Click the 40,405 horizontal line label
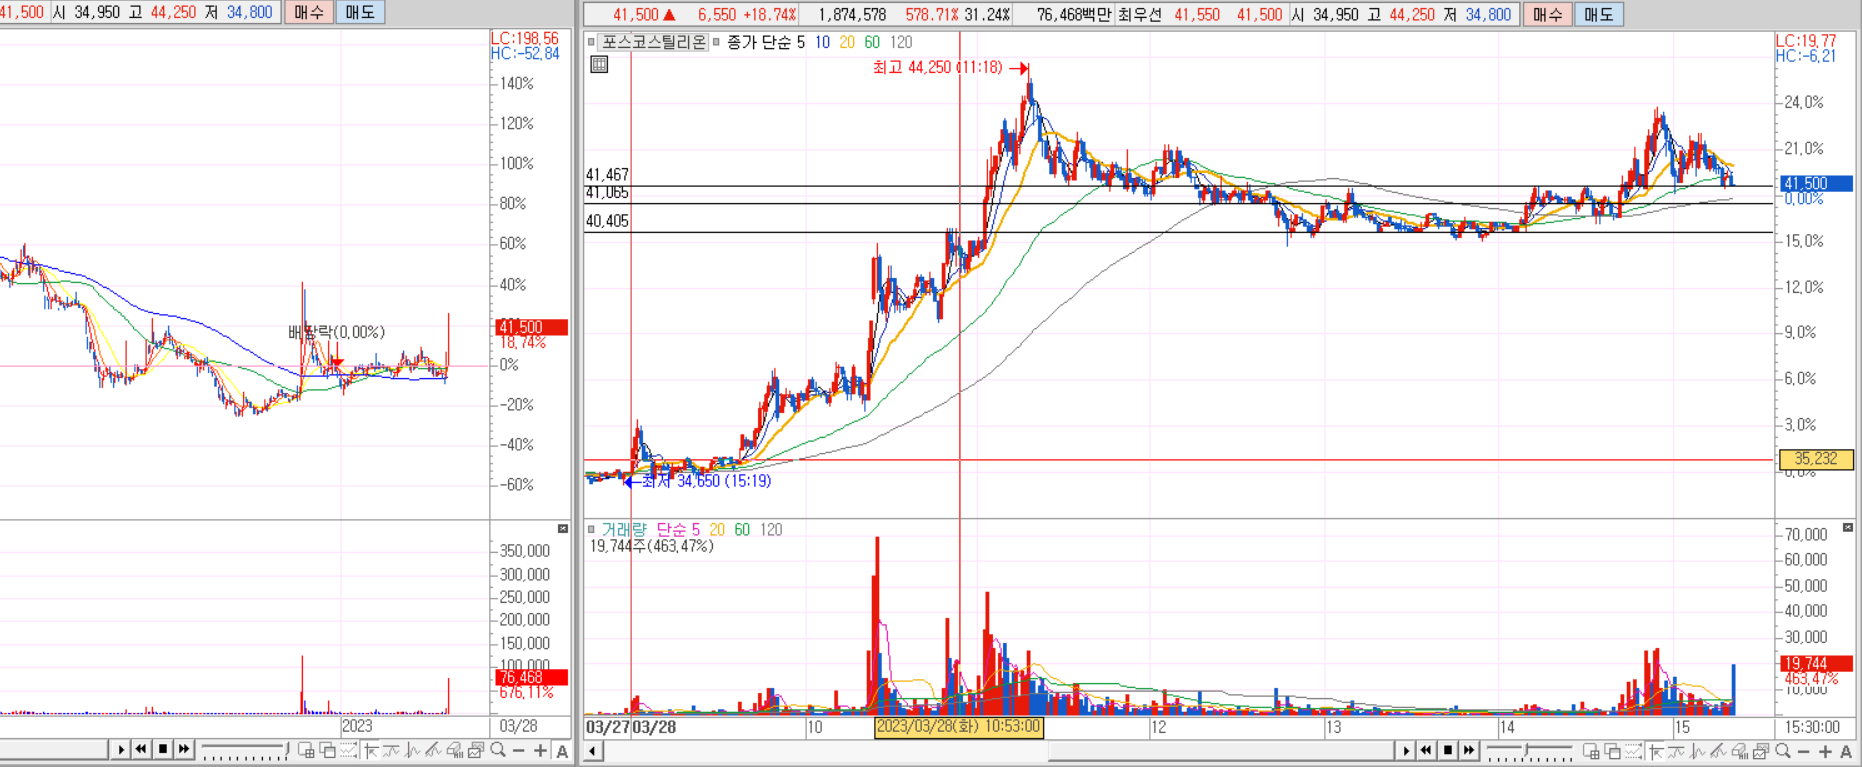1862x767 pixels. pyautogui.click(x=607, y=221)
